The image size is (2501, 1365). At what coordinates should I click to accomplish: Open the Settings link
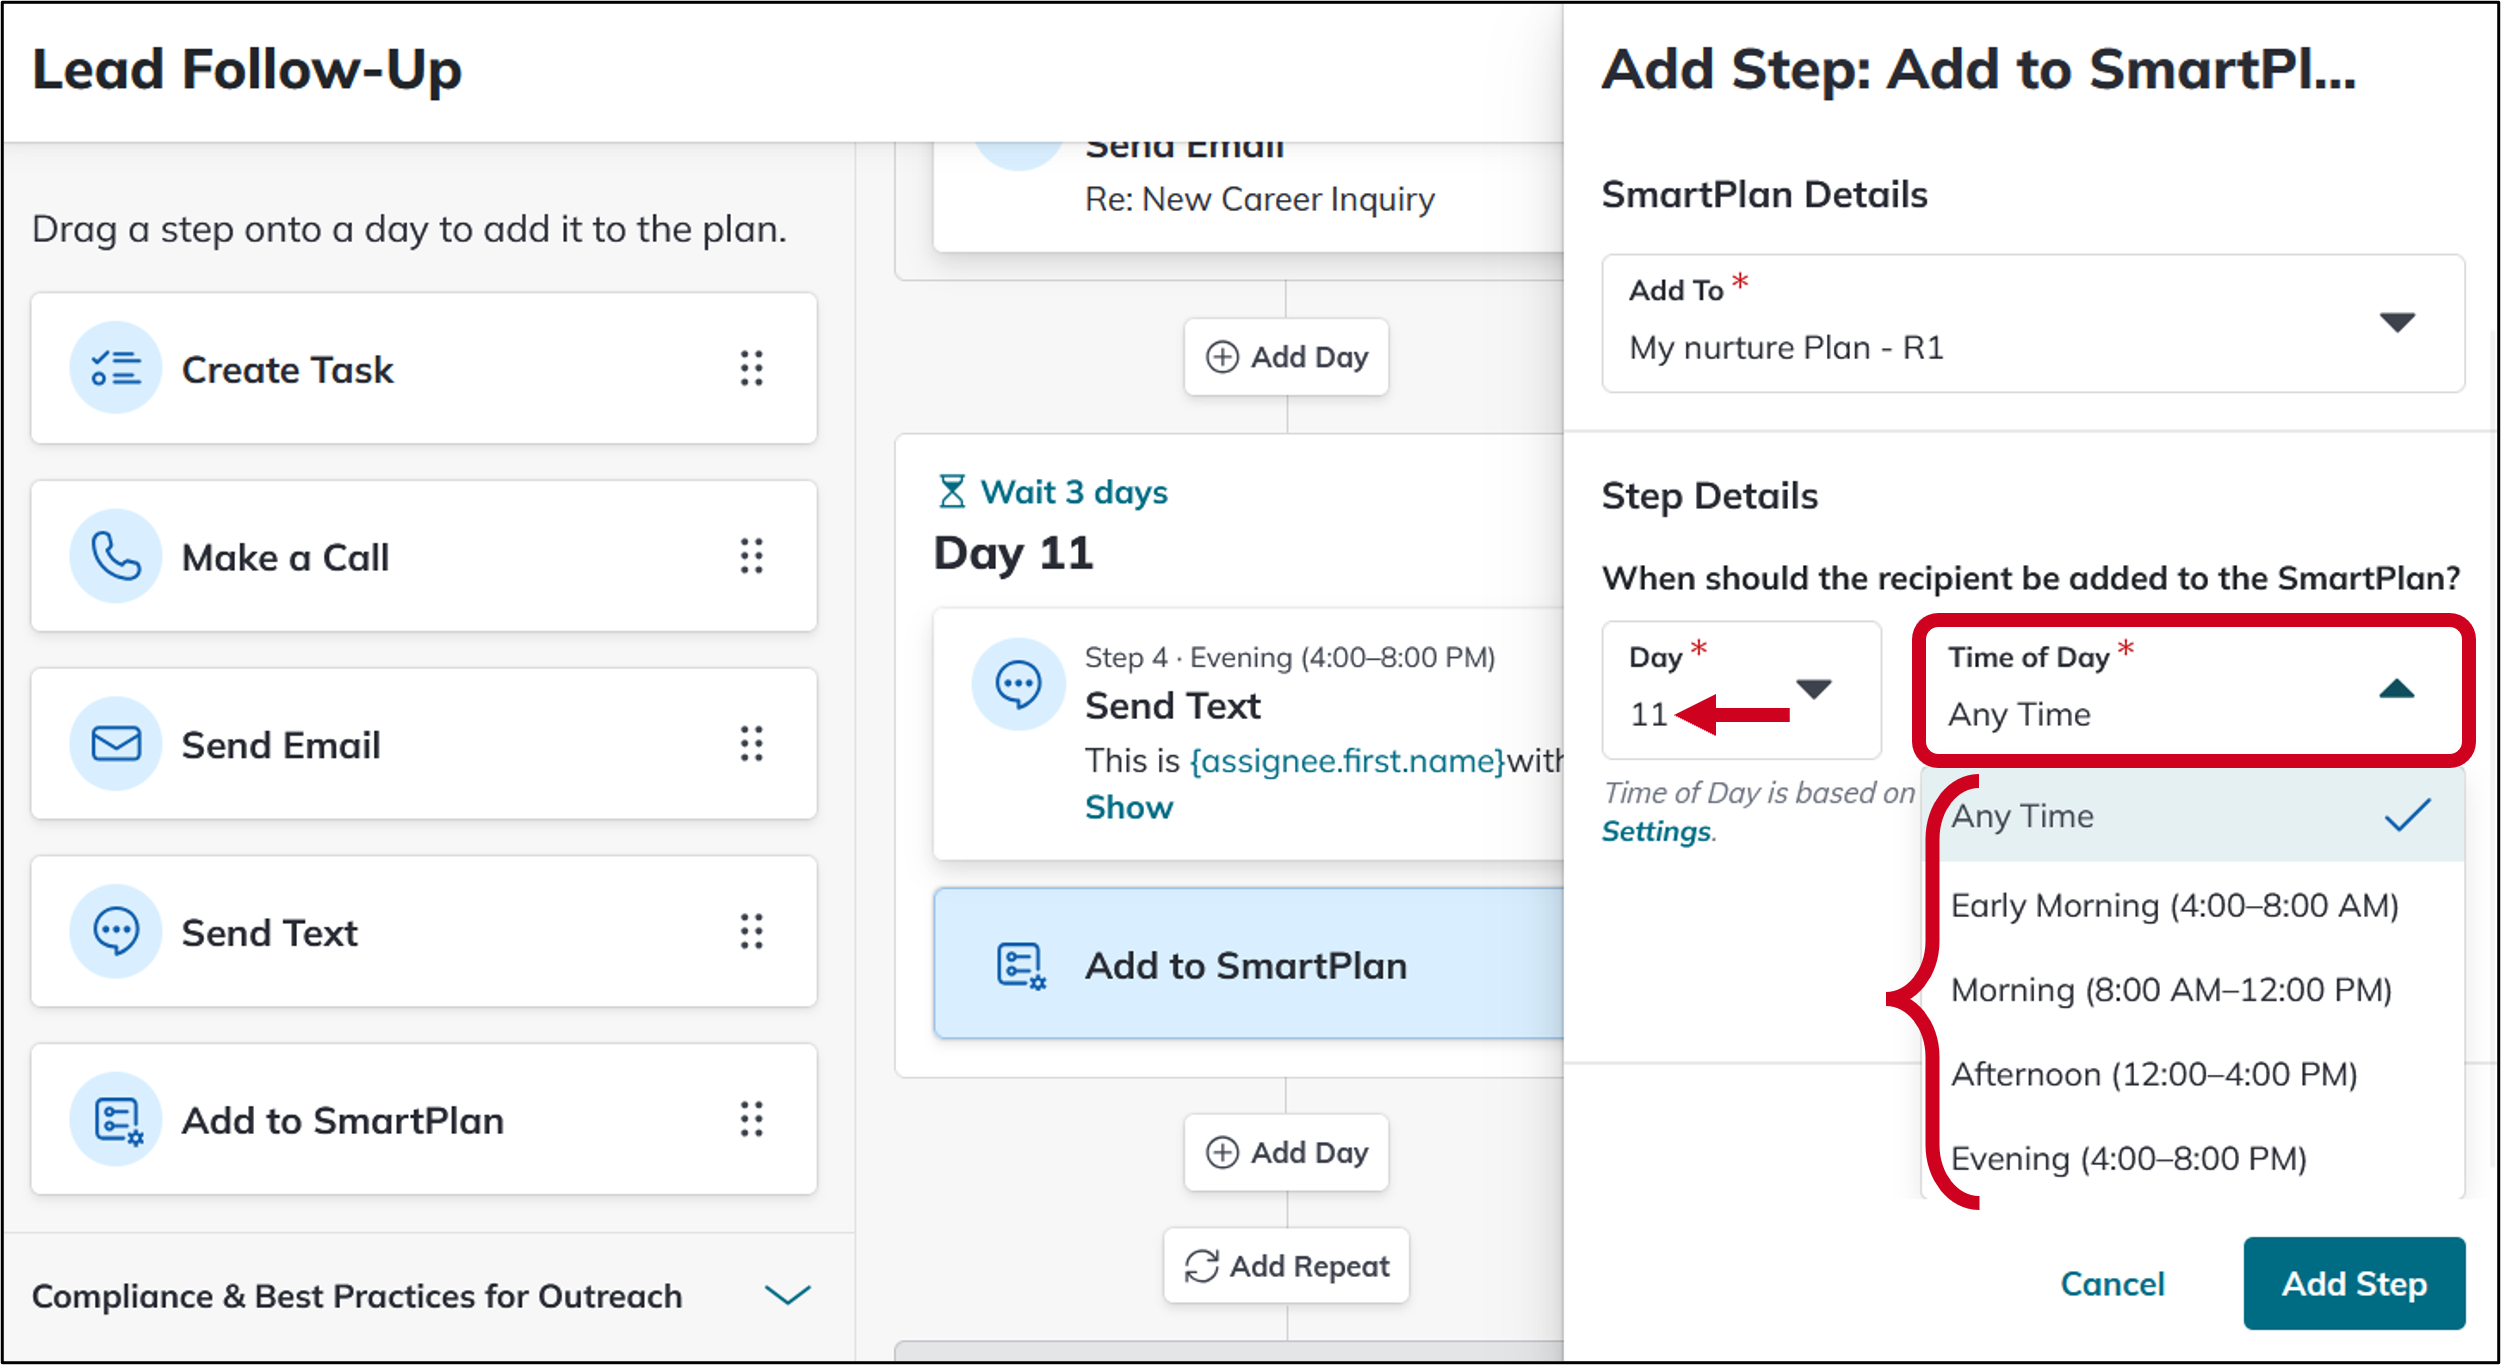click(1656, 831)
